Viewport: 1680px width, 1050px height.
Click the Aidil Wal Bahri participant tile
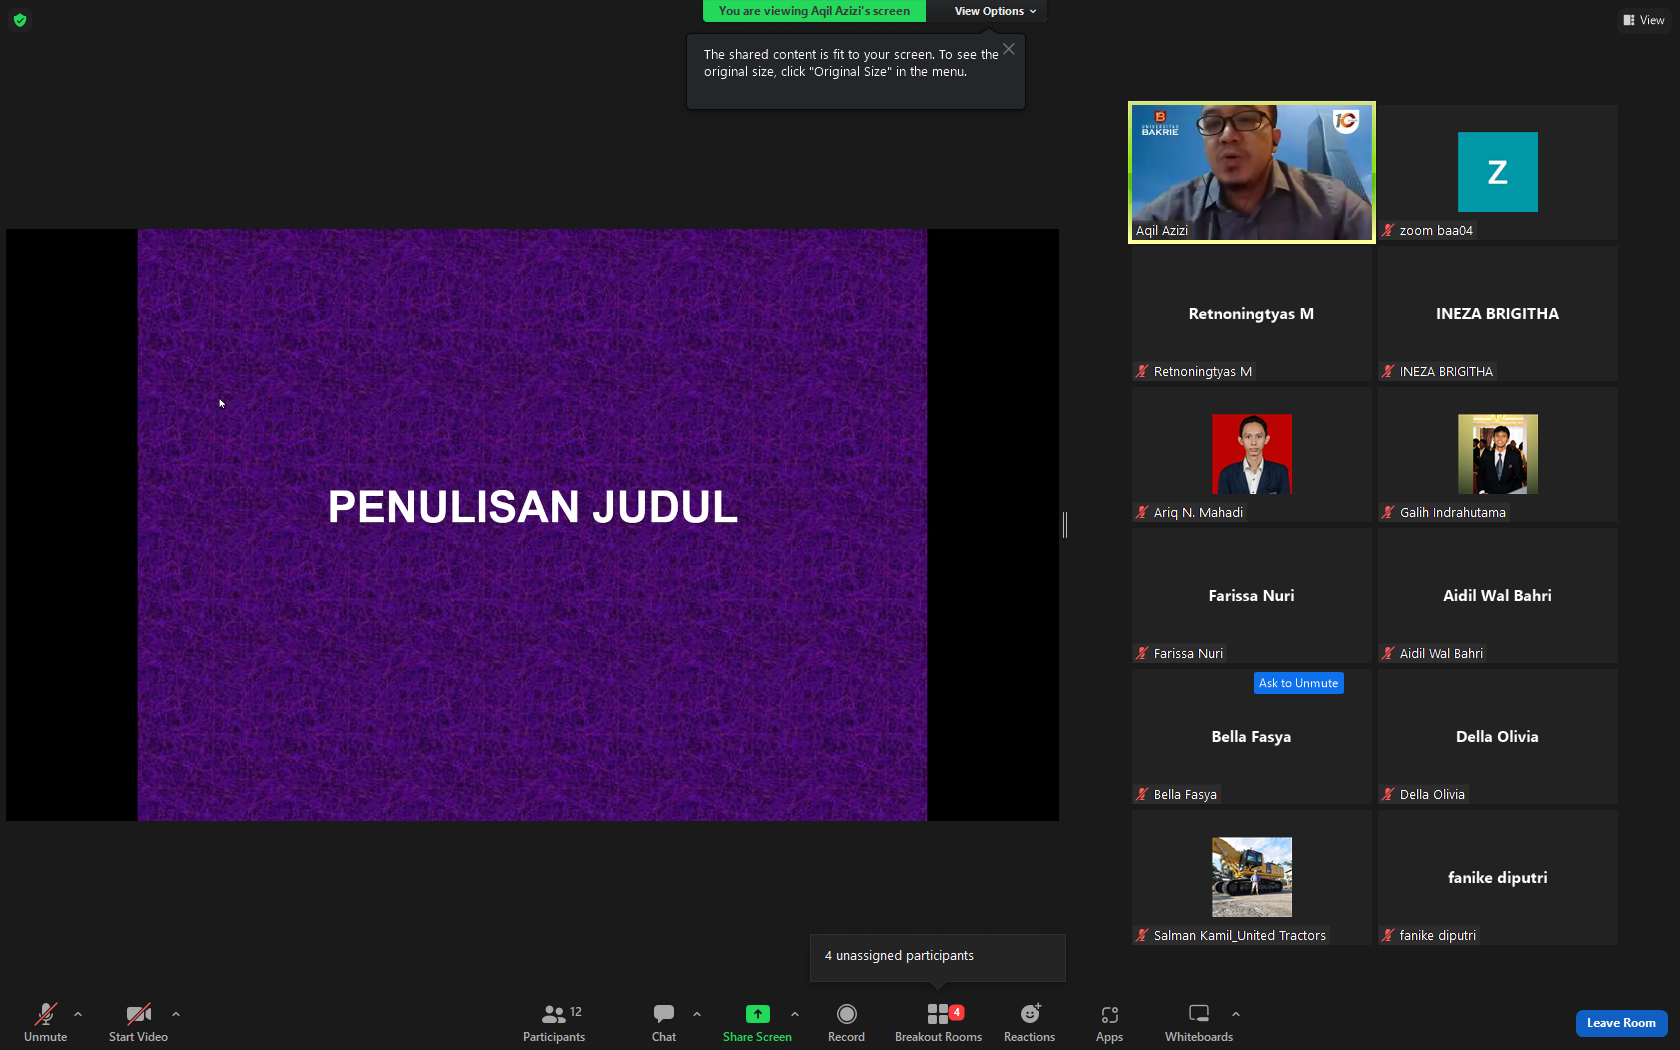[x=1497, y=596]
